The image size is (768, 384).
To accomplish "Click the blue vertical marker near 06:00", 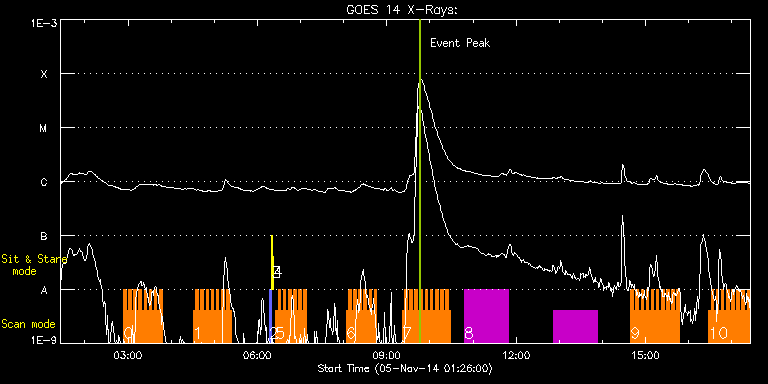I will click(270, 316).
